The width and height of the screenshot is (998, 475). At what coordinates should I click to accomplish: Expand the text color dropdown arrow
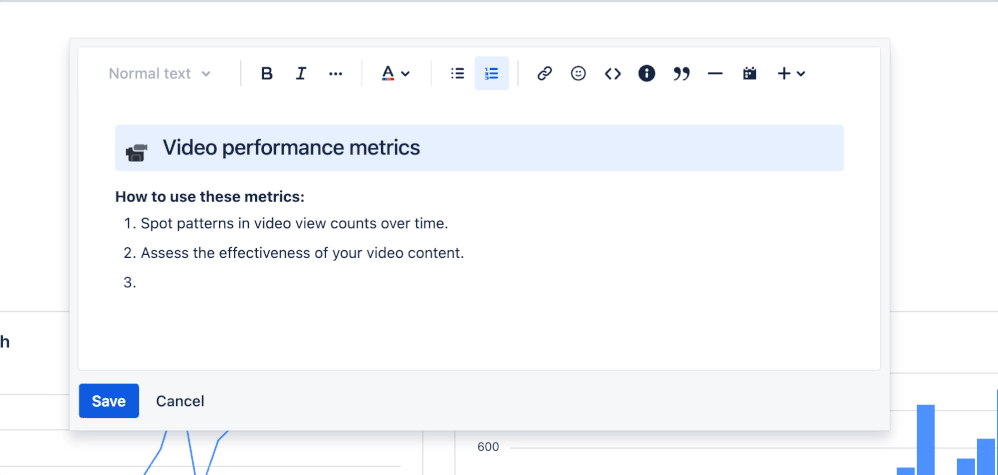405,74
